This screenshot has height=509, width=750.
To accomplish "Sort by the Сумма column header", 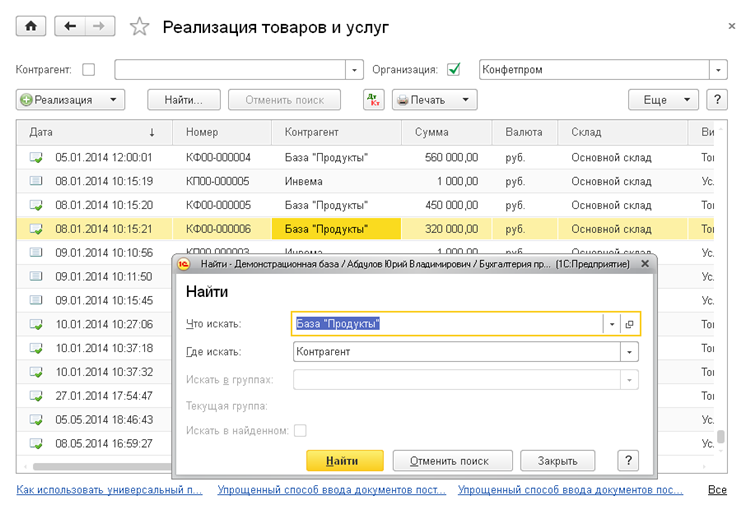I will (447, 133).
